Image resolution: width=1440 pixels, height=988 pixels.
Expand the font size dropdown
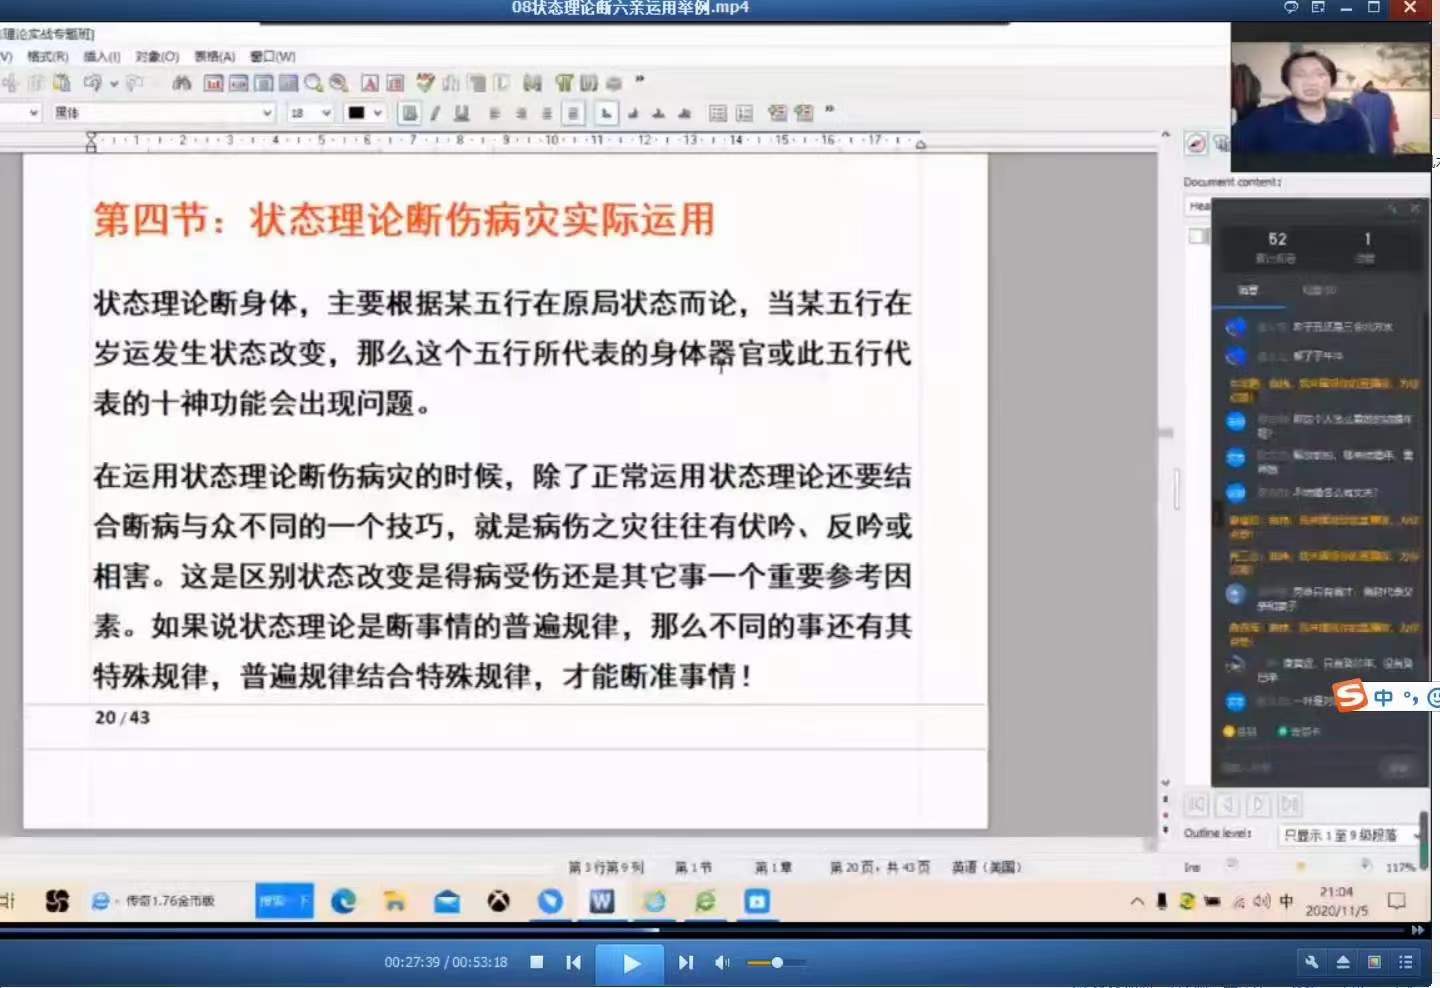coord(326,113)
